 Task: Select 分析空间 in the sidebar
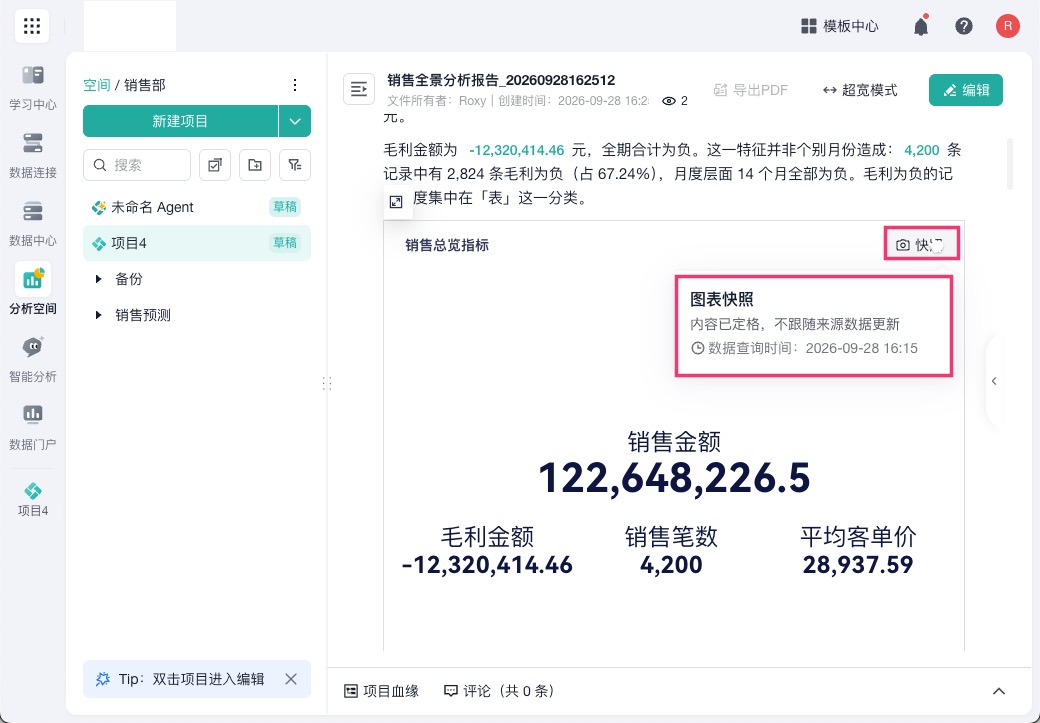coord(32,290)
